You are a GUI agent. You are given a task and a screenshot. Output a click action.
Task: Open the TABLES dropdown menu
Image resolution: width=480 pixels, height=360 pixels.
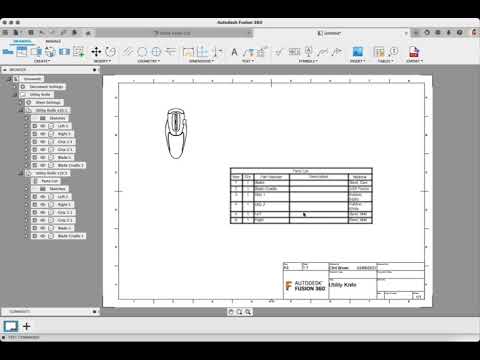386,61
